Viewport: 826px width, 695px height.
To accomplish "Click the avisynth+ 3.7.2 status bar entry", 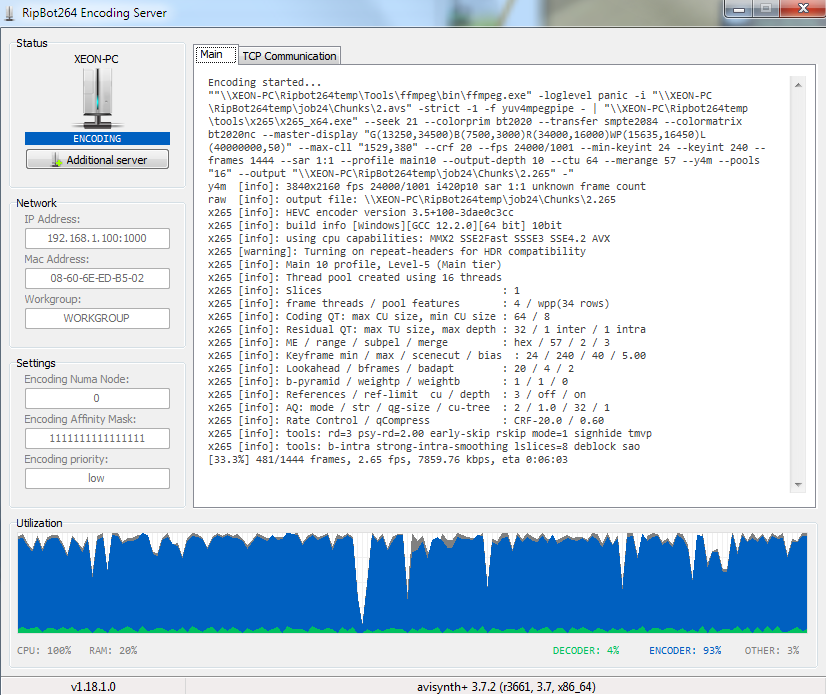I will tap(506, 687).
